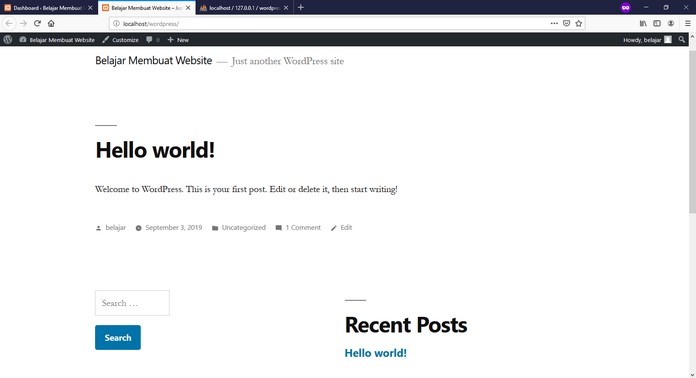Open the 1 Comment link
The image size is (696, 378).
pos(303,228)
